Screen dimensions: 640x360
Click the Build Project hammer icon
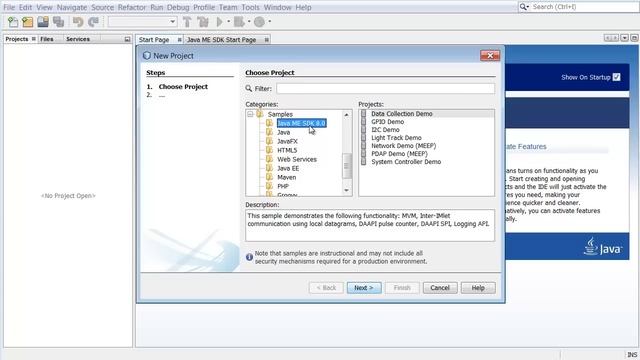click(x=187, y=22)
